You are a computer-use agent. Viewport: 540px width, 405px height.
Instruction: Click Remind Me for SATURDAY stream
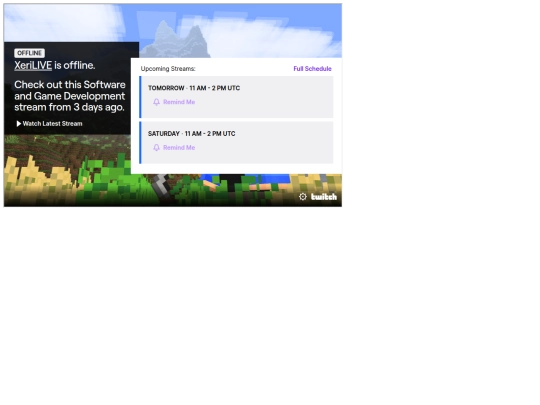coord(179,147)
